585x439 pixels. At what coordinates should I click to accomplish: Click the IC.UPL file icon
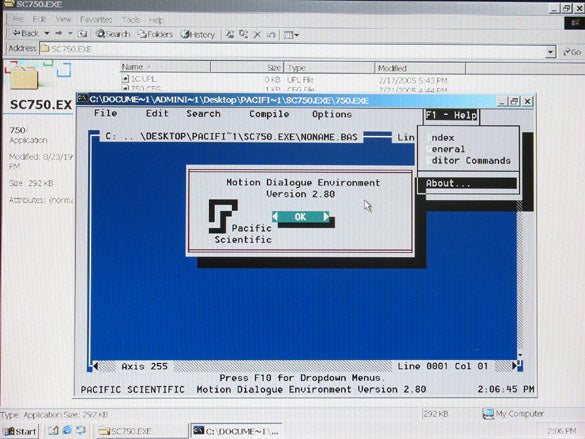point(125,79)
